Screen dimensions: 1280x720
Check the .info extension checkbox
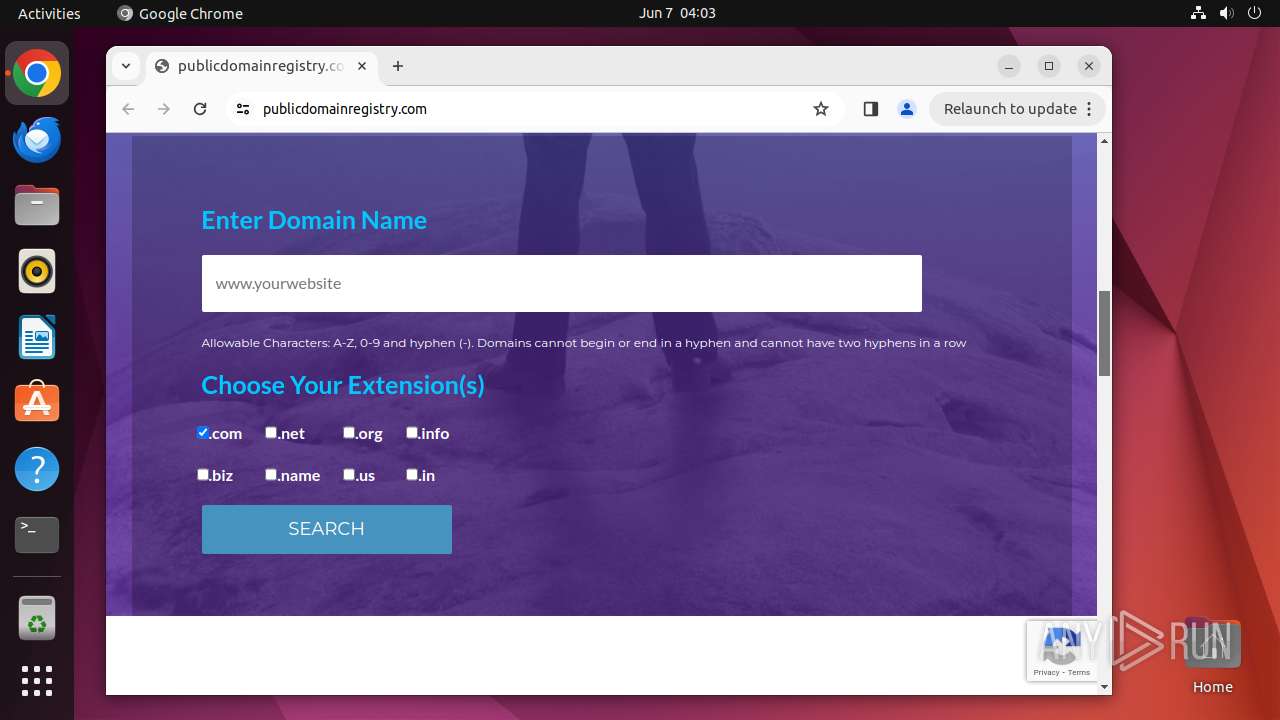(412, 432)
